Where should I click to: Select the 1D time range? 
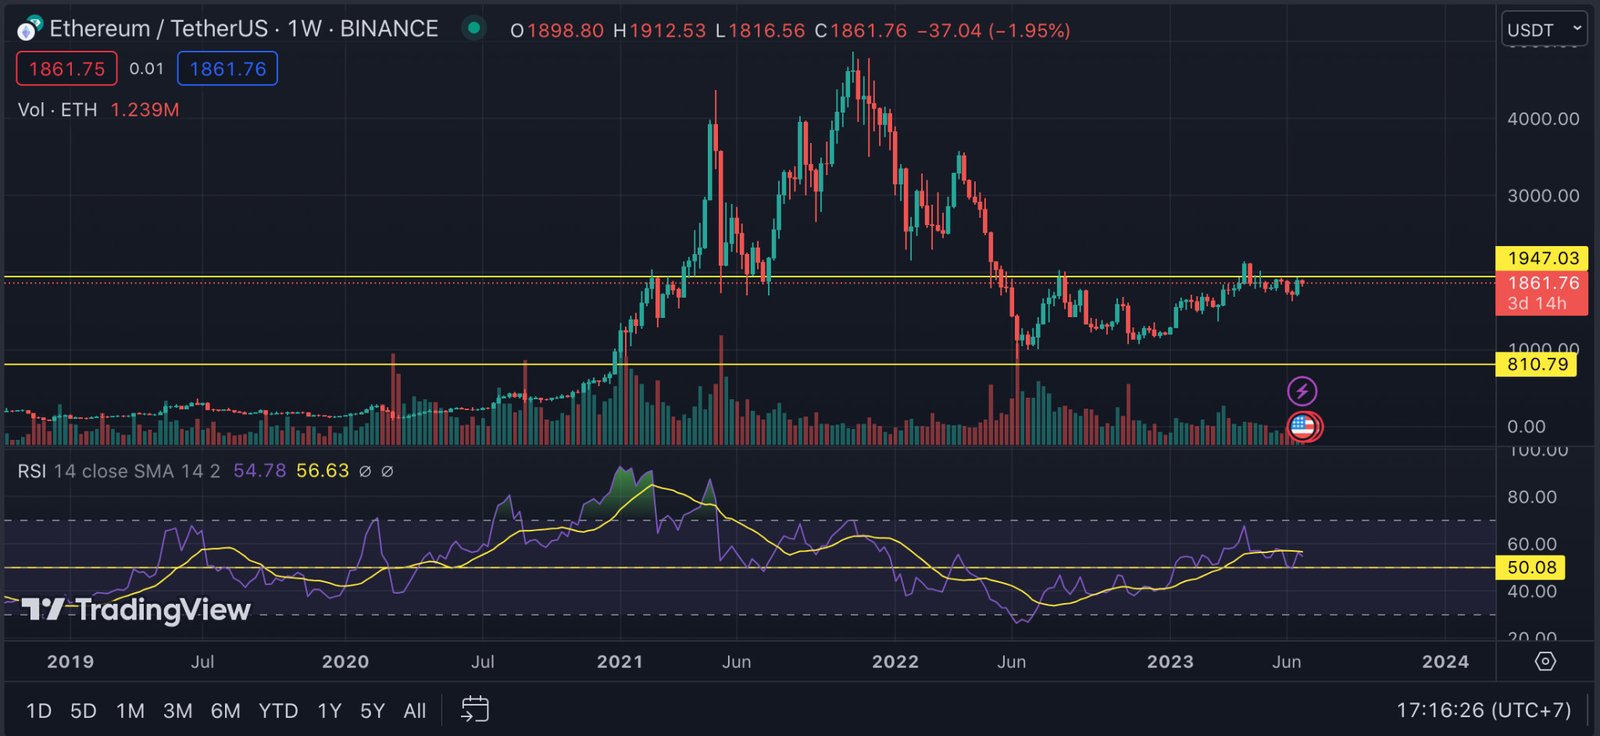(39, 711)
